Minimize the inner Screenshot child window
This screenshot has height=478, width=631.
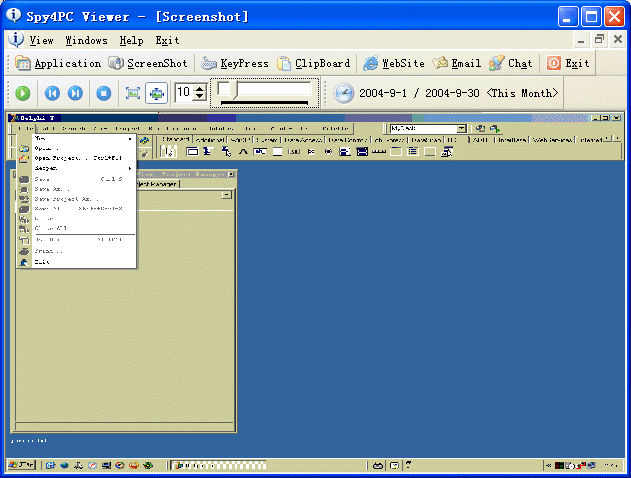click(x=581, y=39)
